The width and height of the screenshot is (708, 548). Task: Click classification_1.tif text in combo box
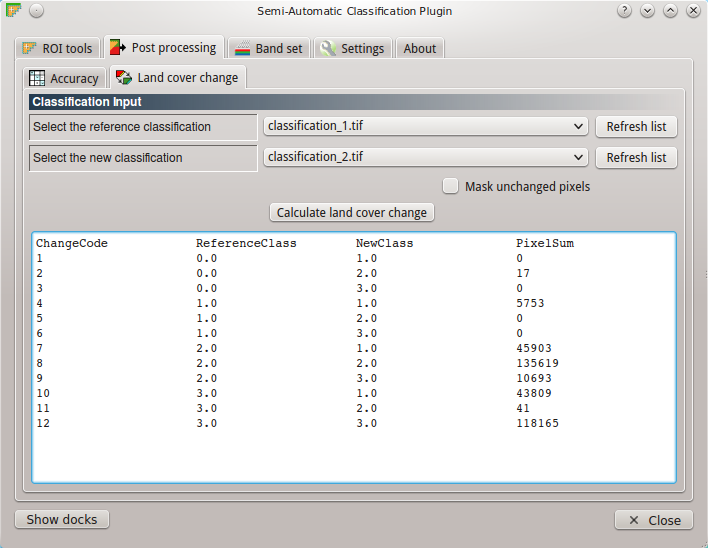coord(315,126)
